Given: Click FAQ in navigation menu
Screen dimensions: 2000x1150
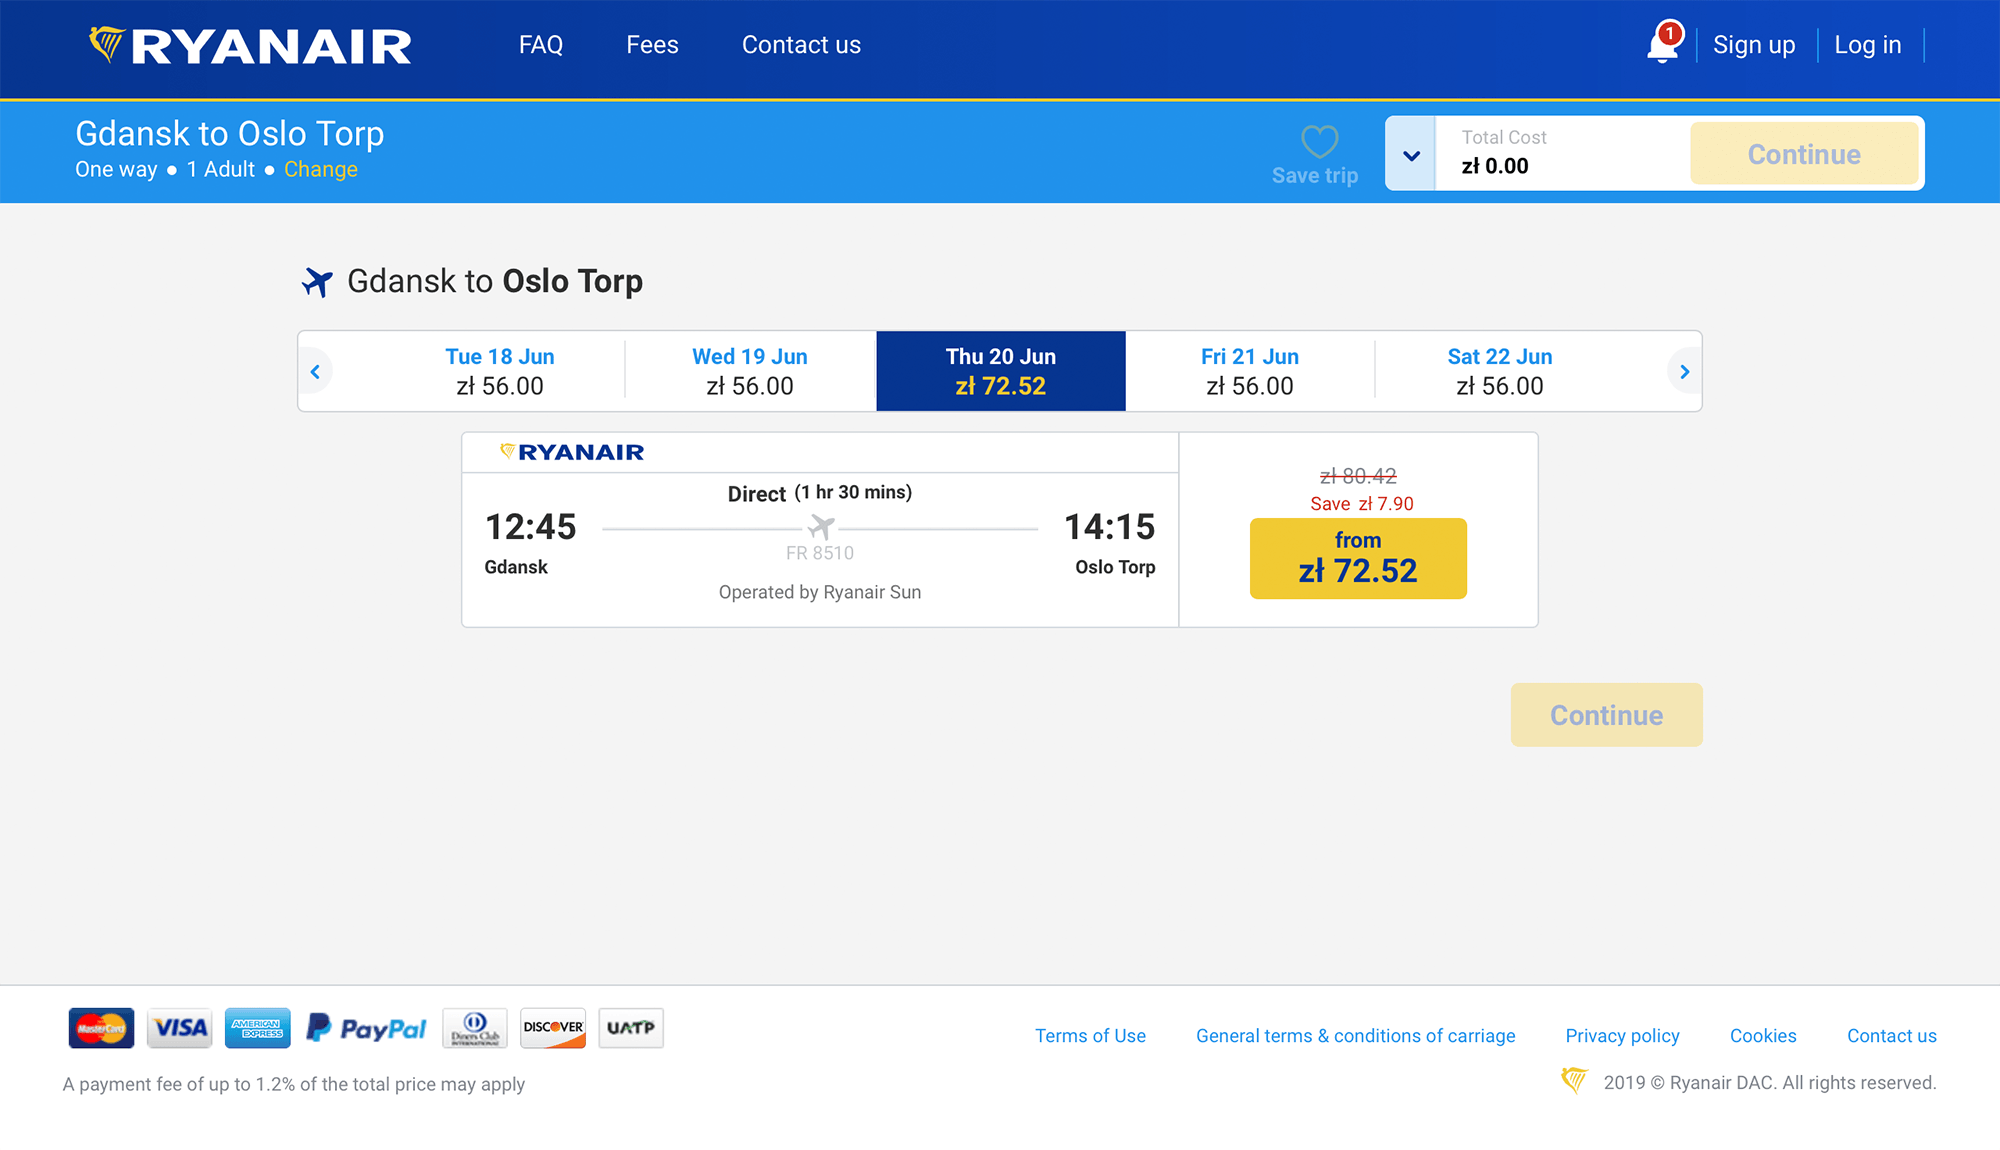Looking at the screenshot, I should (x=543, y=45).
